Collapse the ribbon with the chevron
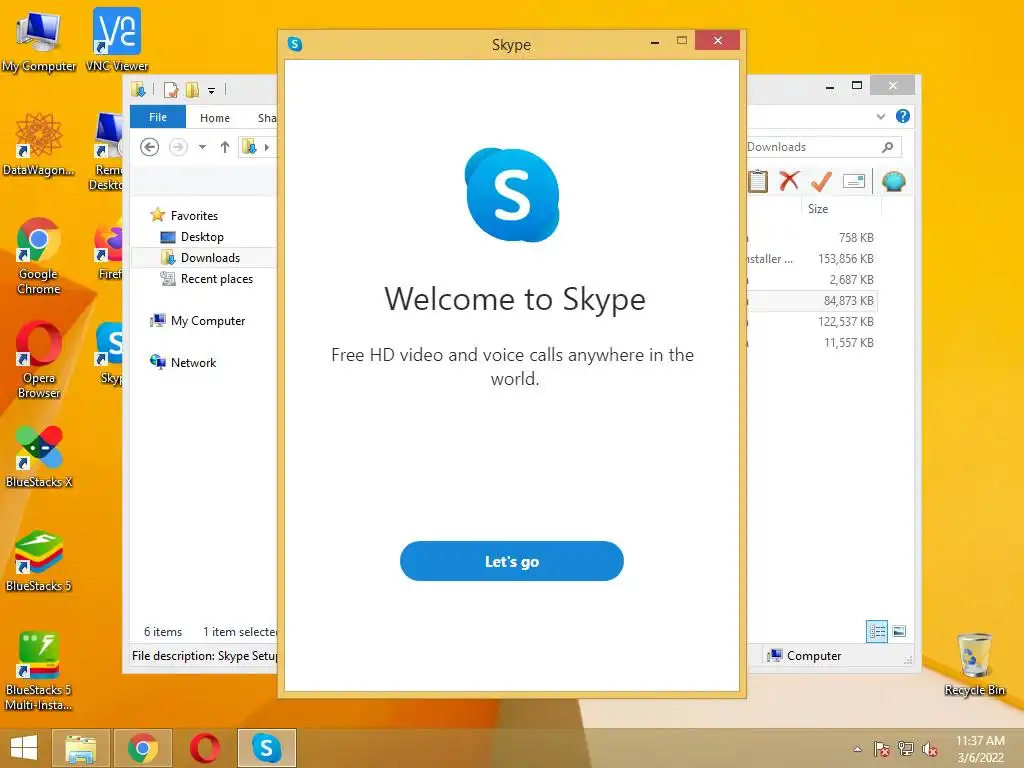 [x=880, y=116]
